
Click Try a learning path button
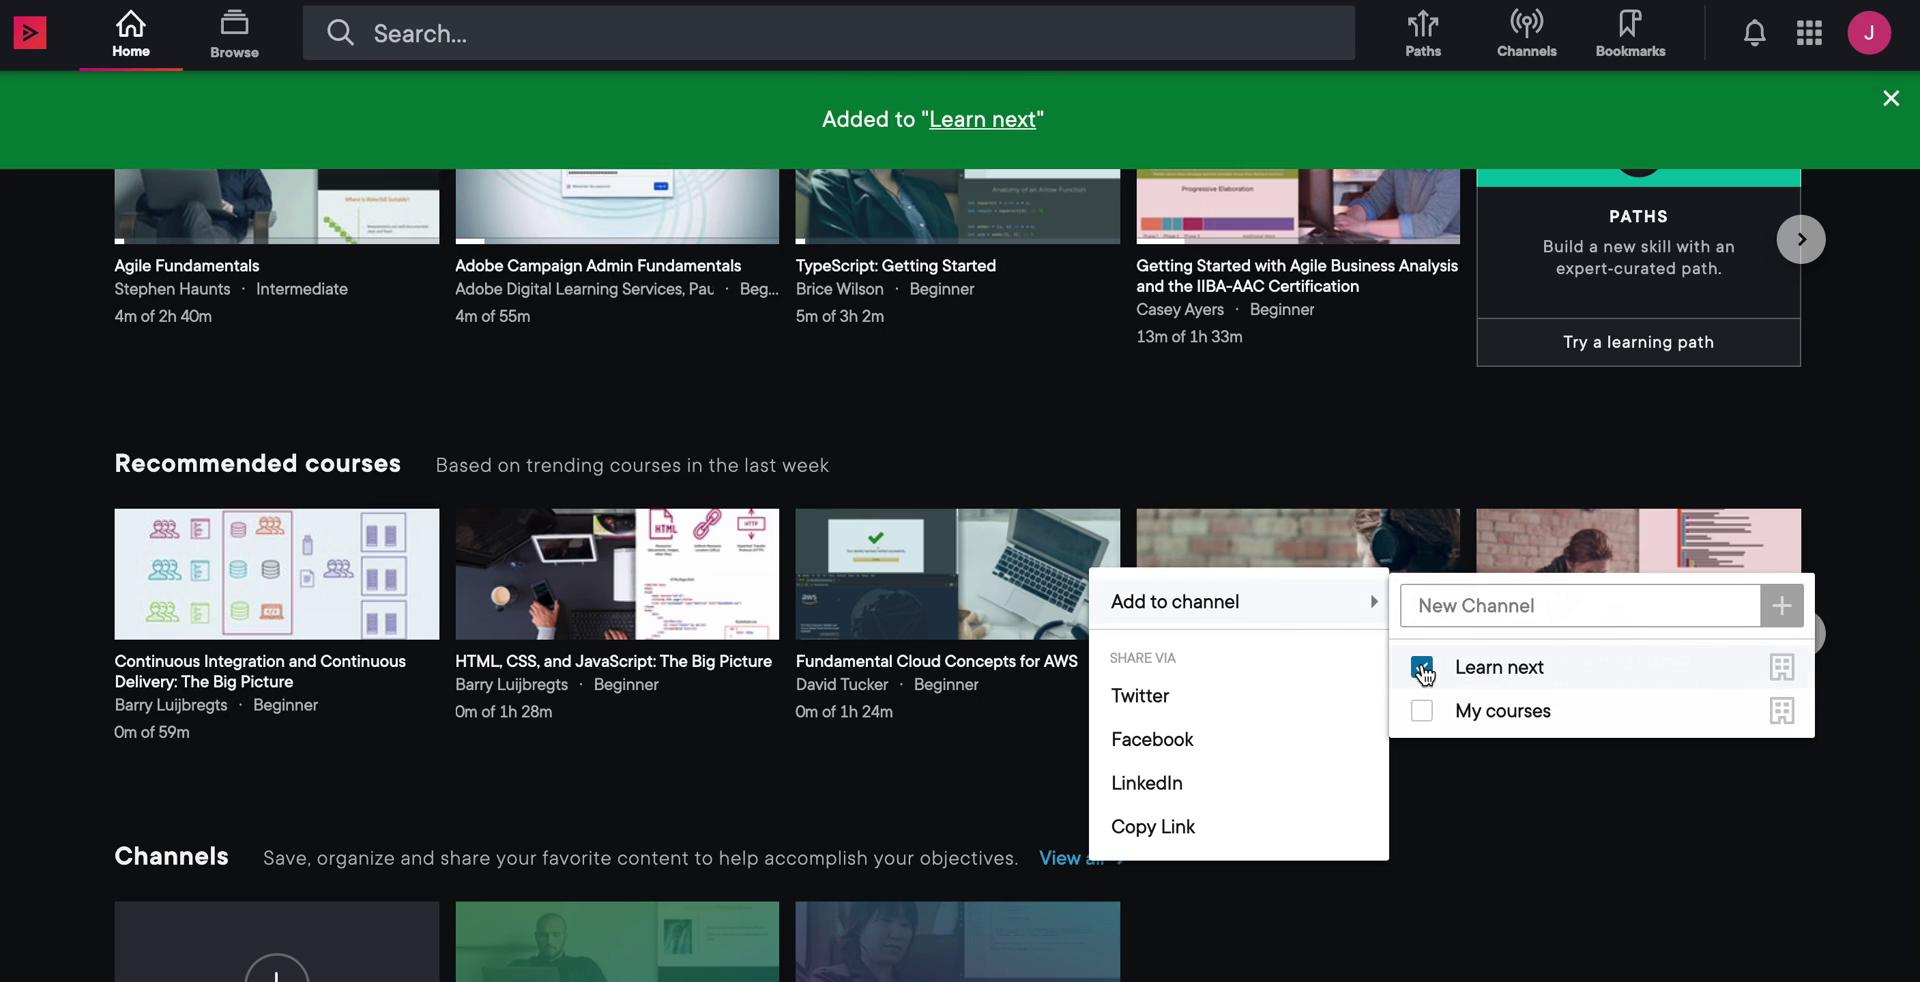[x=1638, y=342]
